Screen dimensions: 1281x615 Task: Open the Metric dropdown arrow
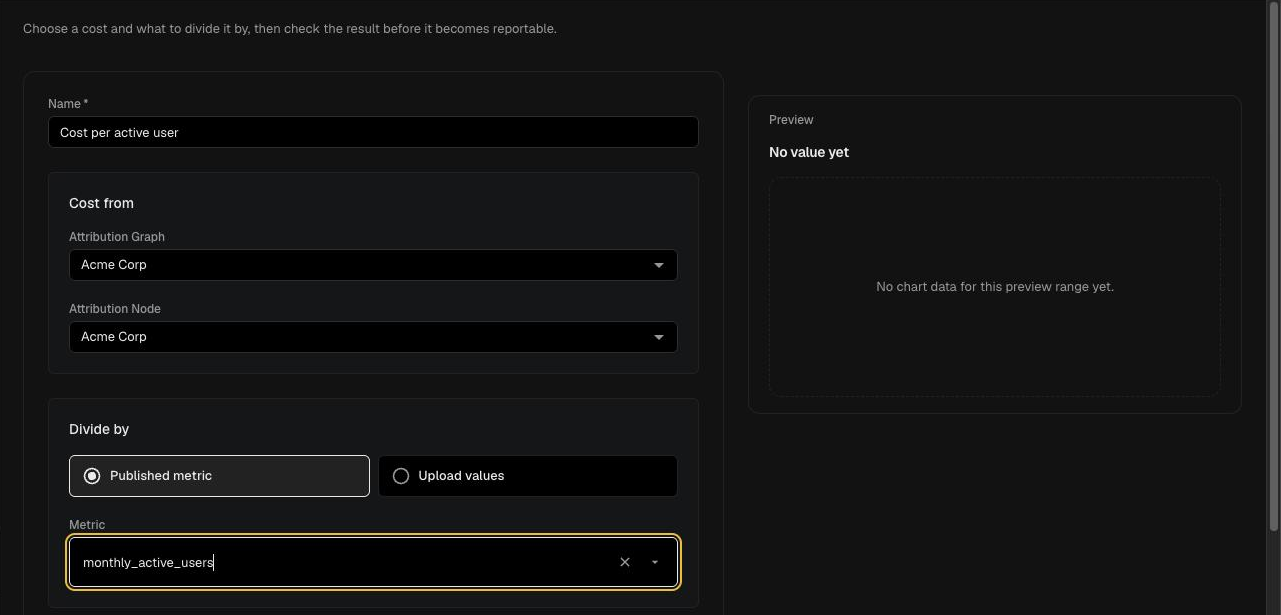tap(655, 562)
